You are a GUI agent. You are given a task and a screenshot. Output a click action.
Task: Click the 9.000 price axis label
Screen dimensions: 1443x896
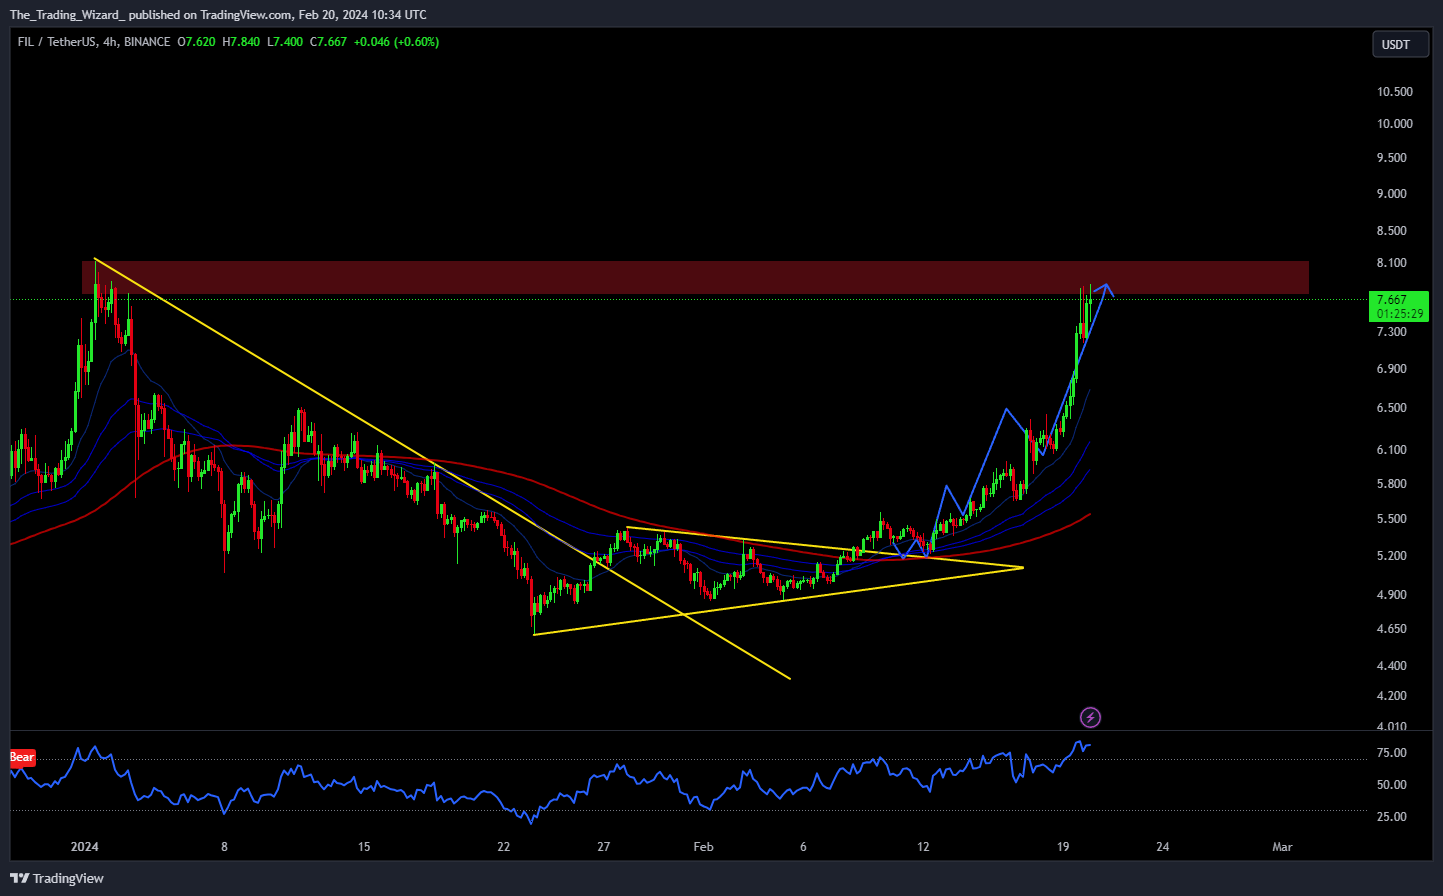pyautogui.click(x=1392, y=194)
